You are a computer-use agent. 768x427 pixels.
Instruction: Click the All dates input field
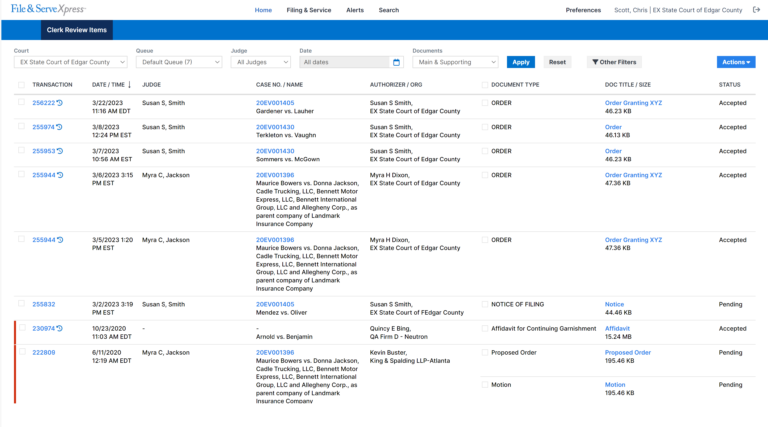click(x=345, y=62)
